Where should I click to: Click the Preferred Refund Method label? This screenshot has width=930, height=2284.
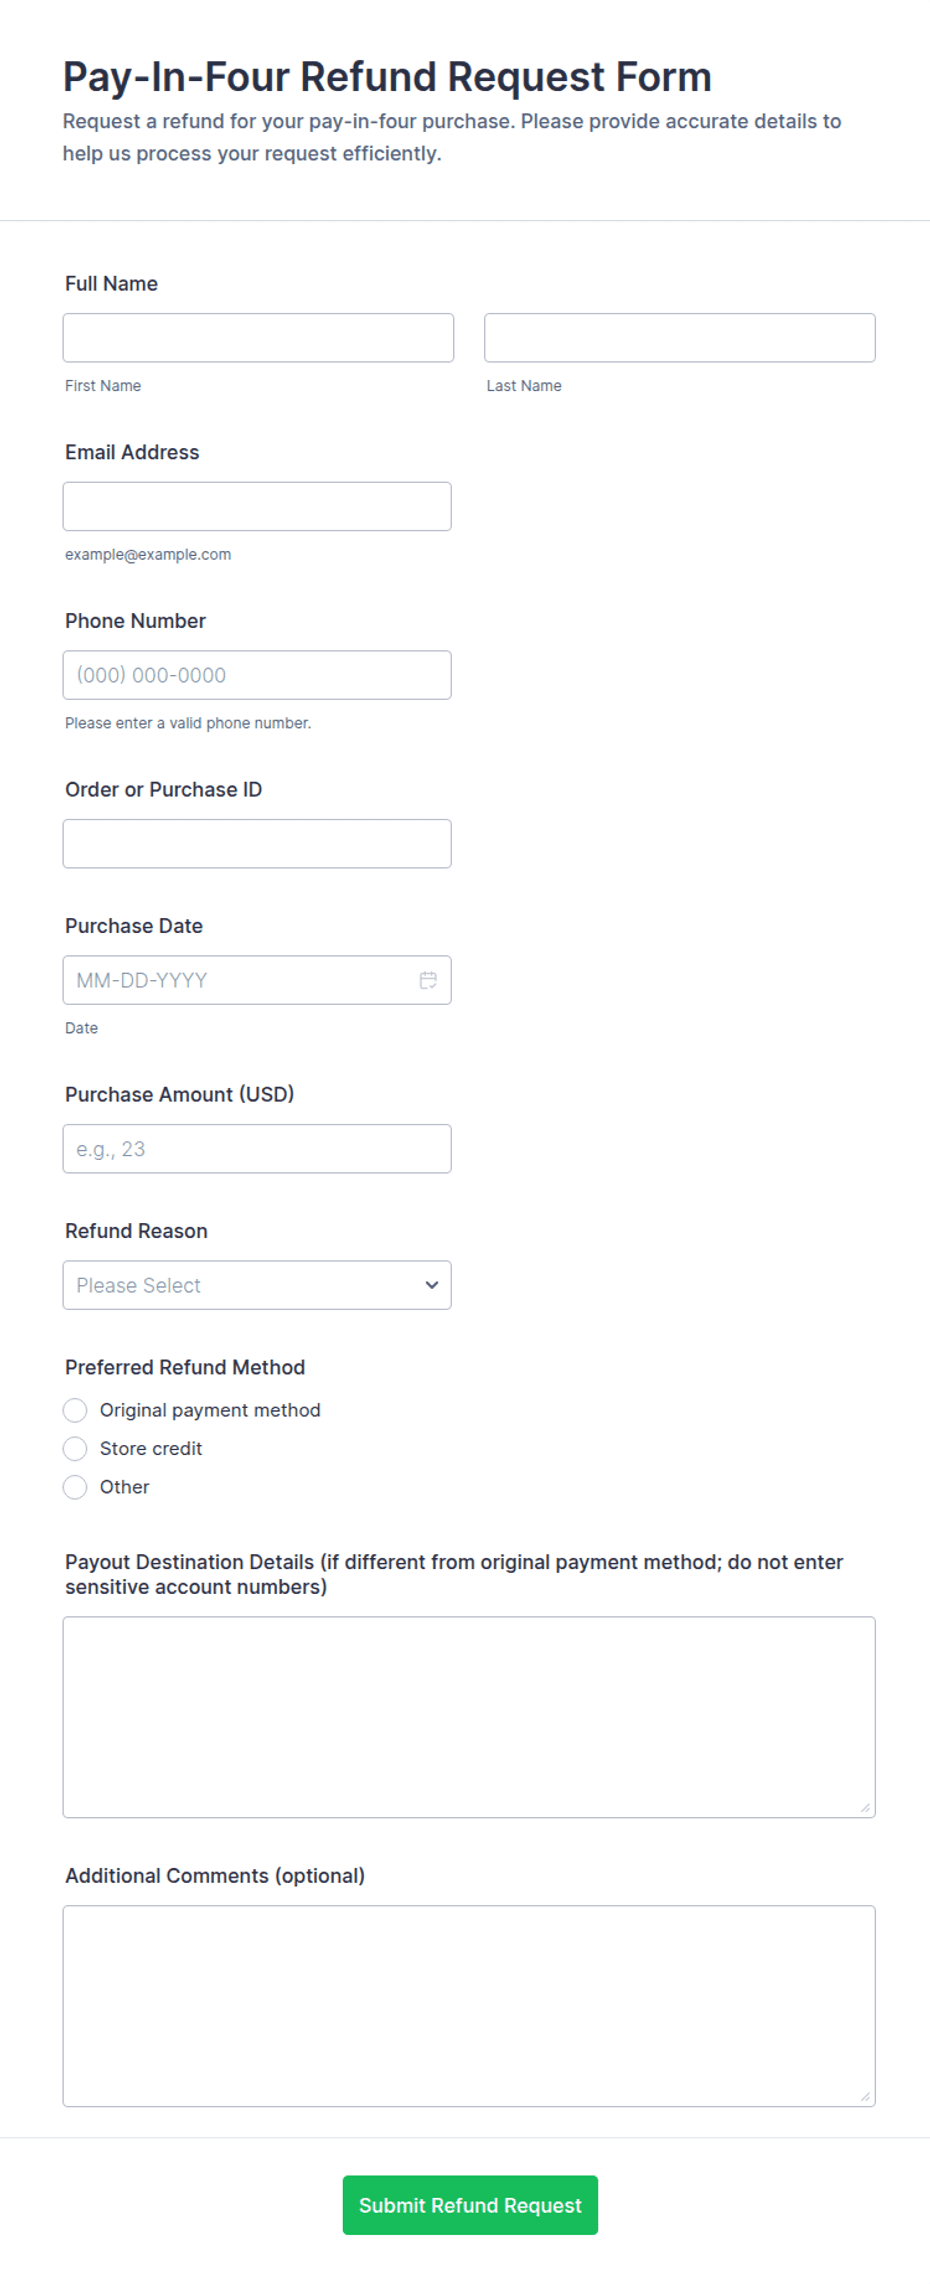[185, 1367]
